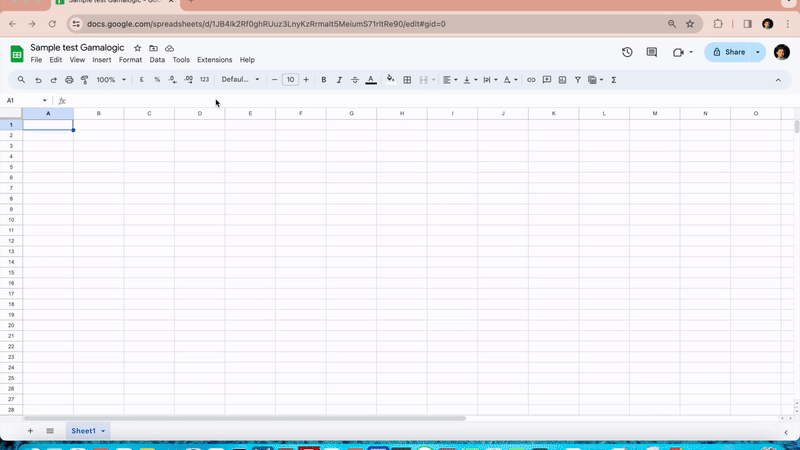Open version history clock icon
The image size is (800, 450).
tap(627, 52)
